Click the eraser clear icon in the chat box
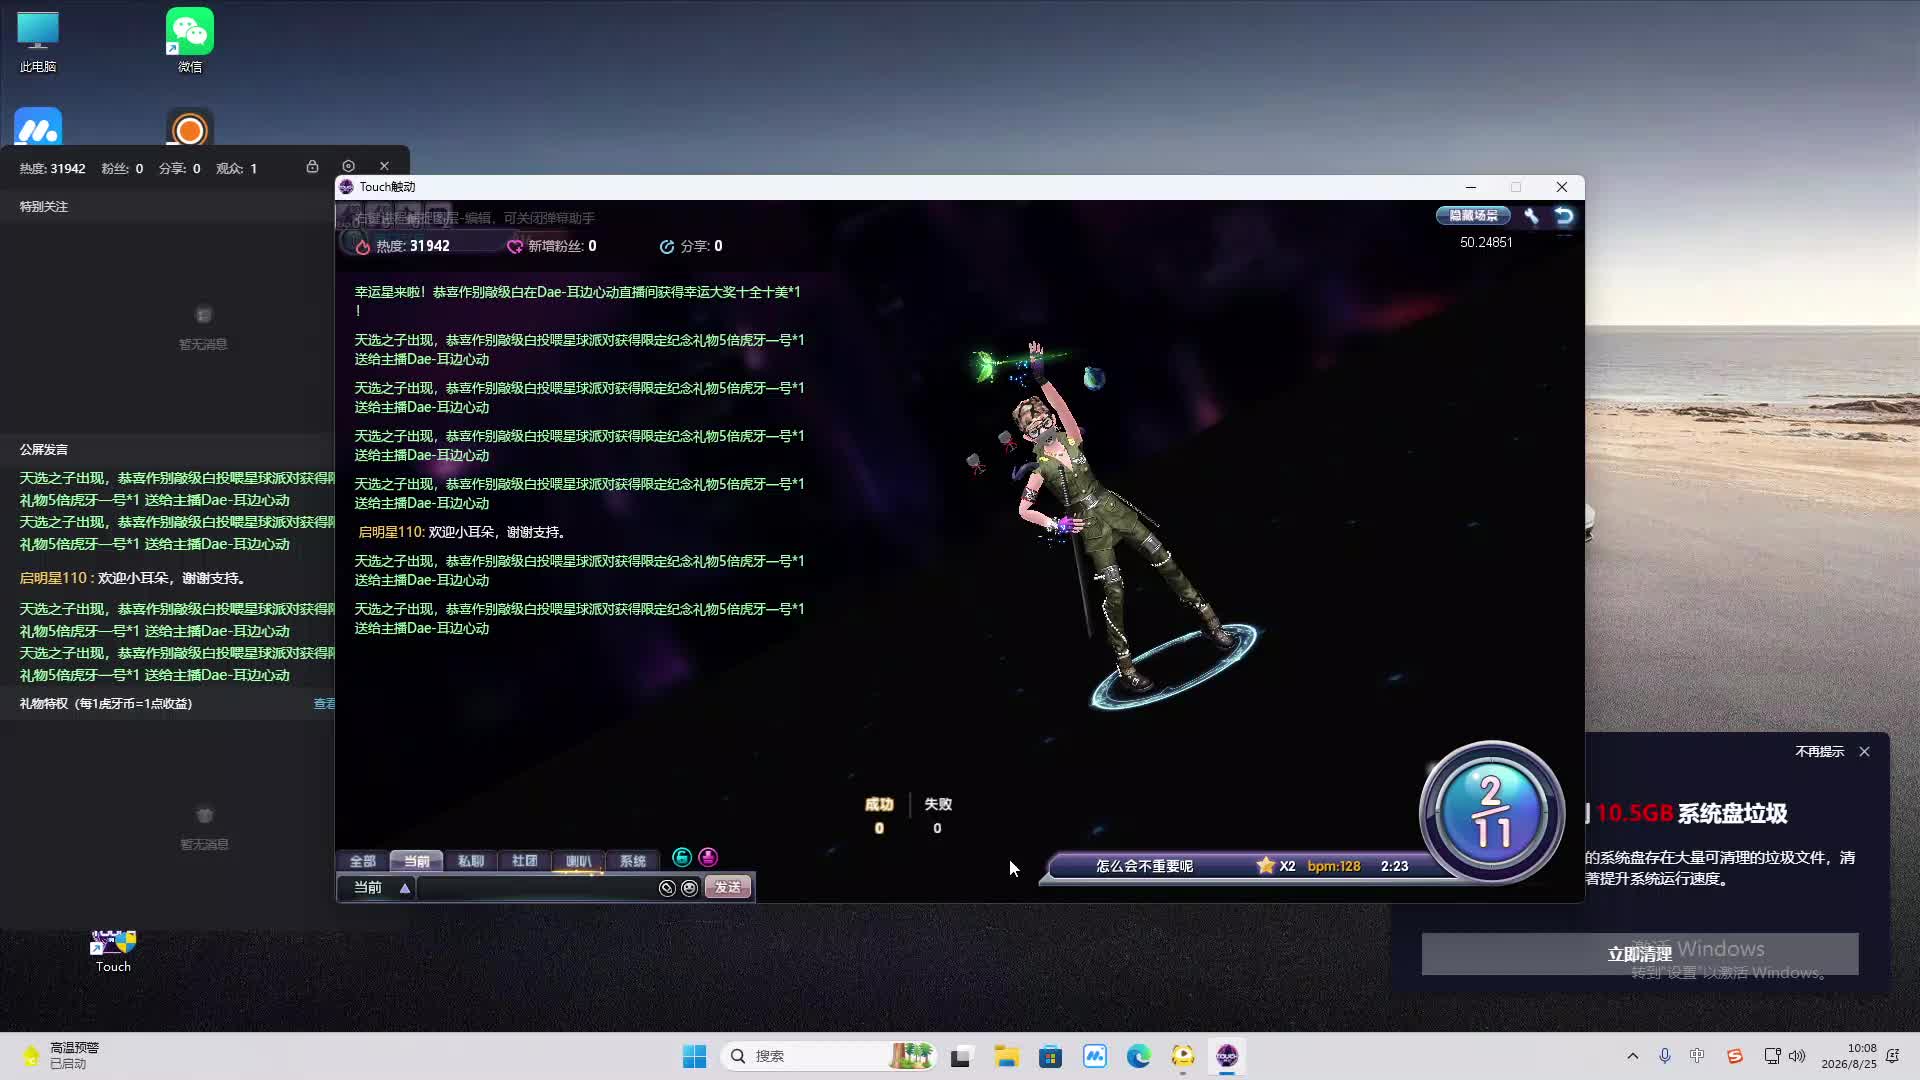The height and width of the screenshot is (1080, 1920). pos(667,888)
